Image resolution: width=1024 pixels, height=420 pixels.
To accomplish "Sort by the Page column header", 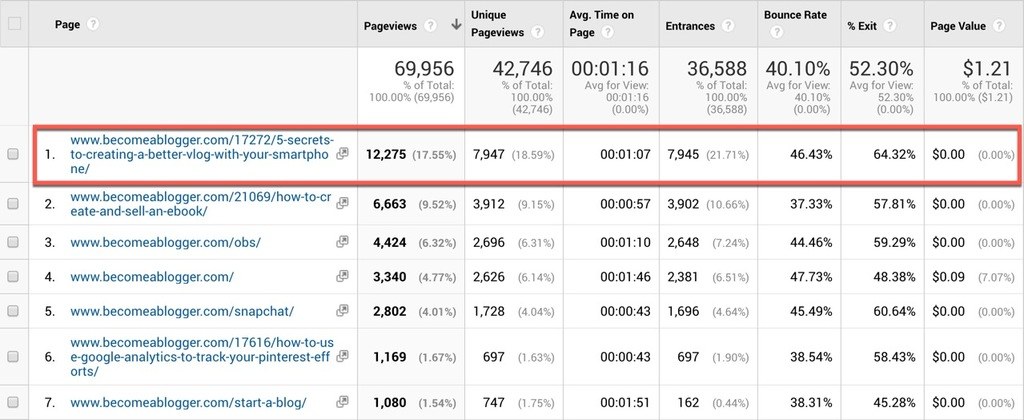I will click(67, 24).
